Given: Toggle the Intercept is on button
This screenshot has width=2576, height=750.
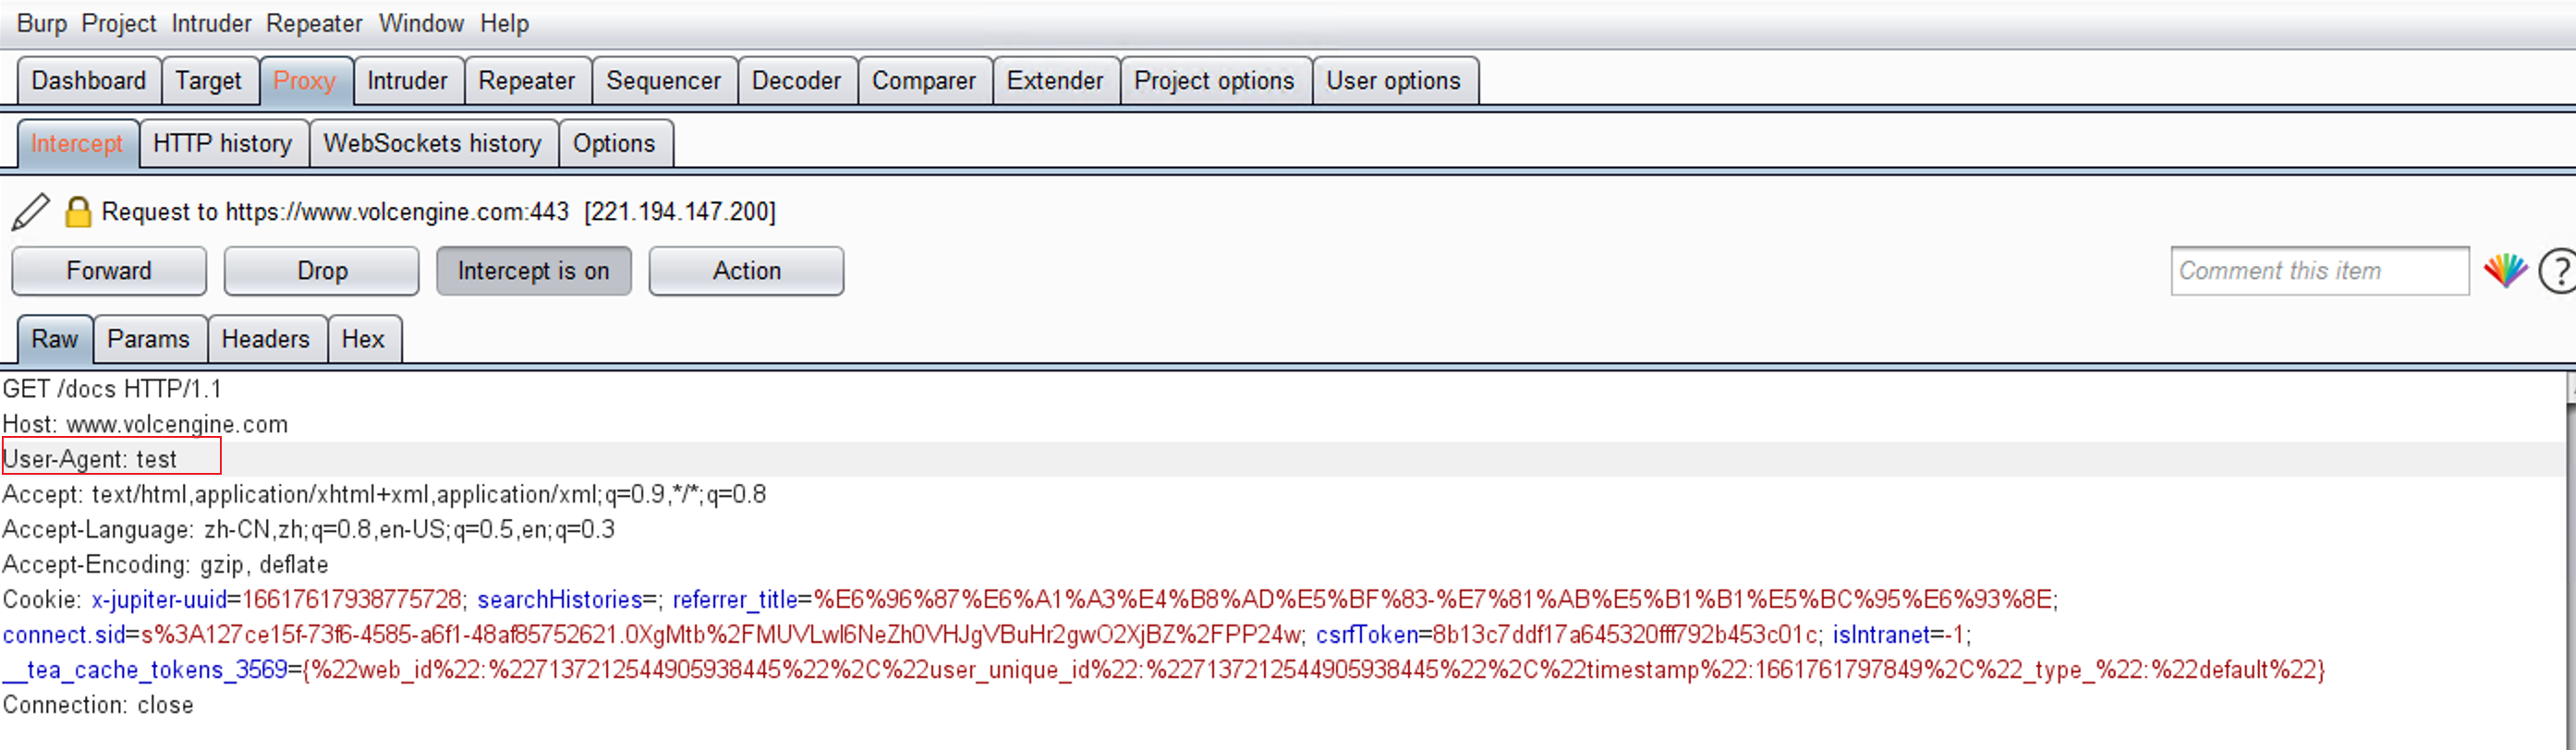Looking at the screenshot, I should [533, 271].
